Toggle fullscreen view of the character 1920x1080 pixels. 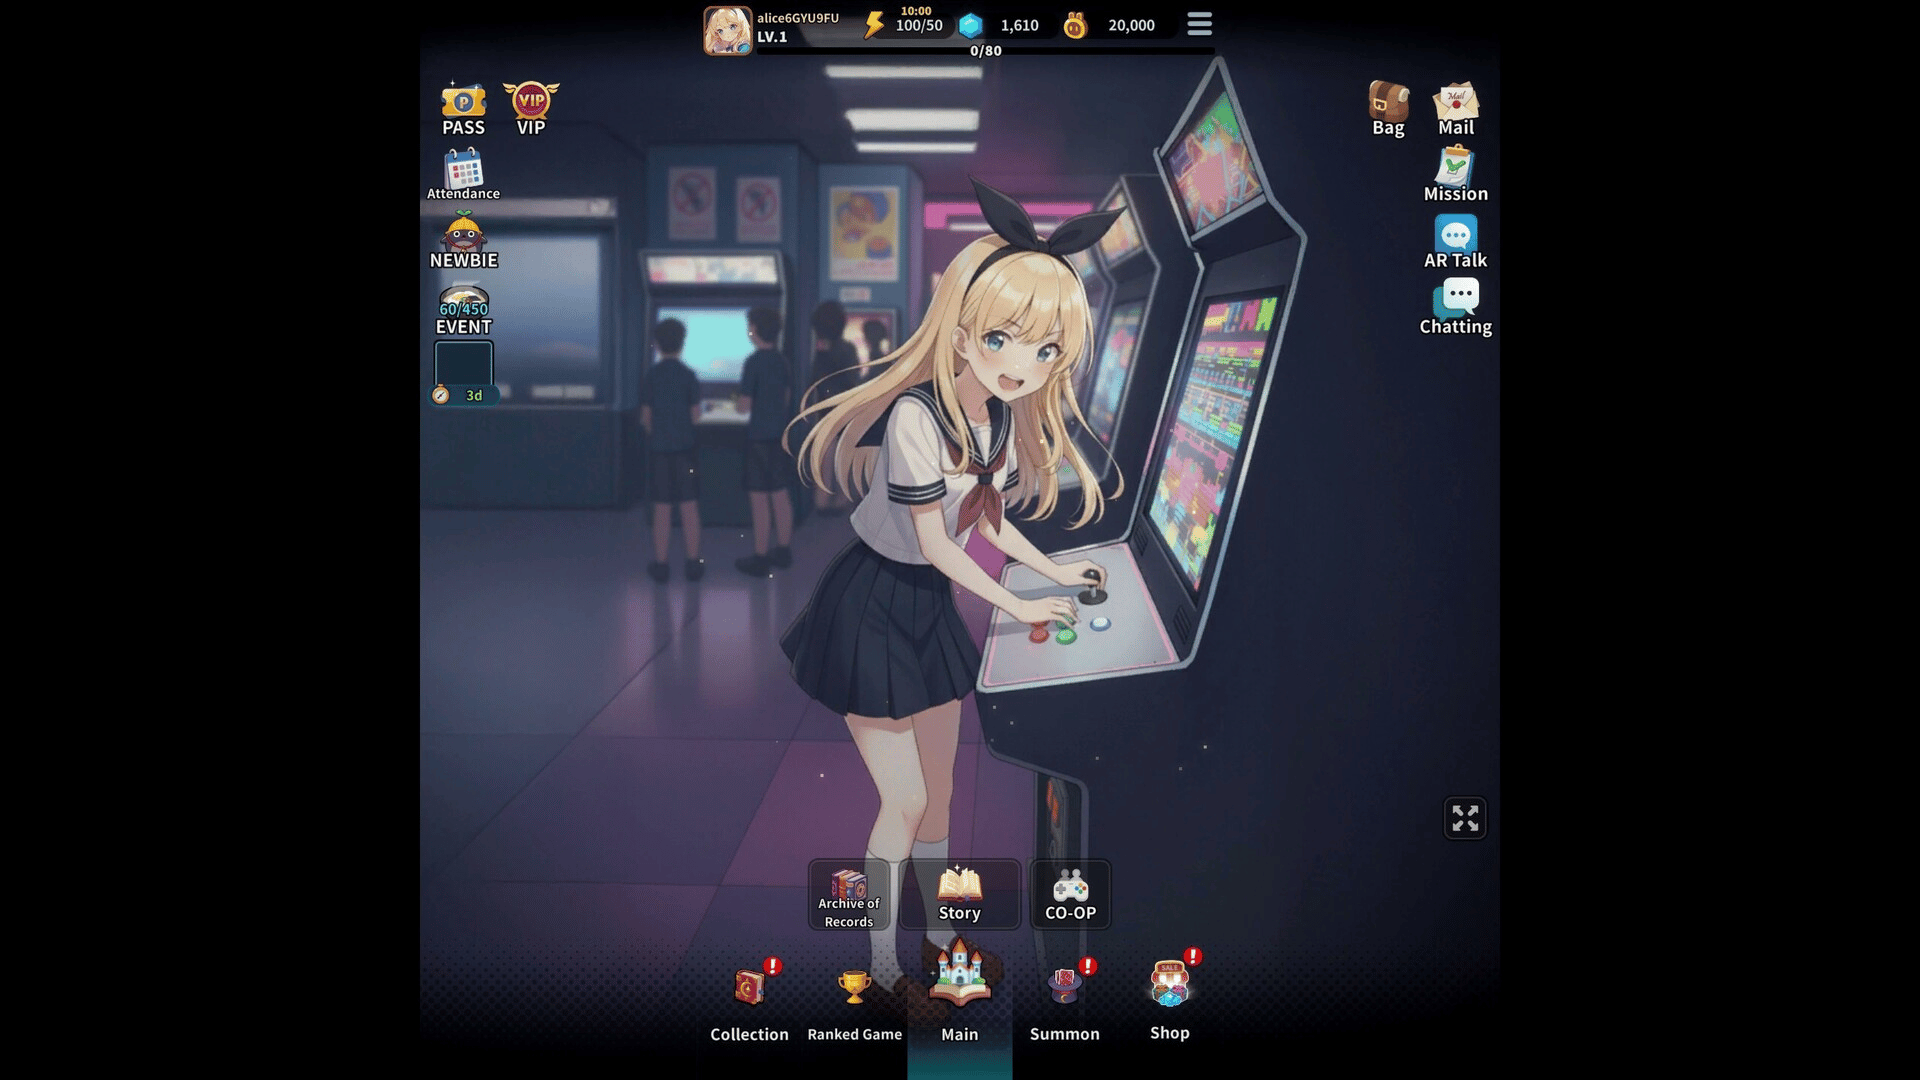pyautogui.click(x=1465, y=818)
